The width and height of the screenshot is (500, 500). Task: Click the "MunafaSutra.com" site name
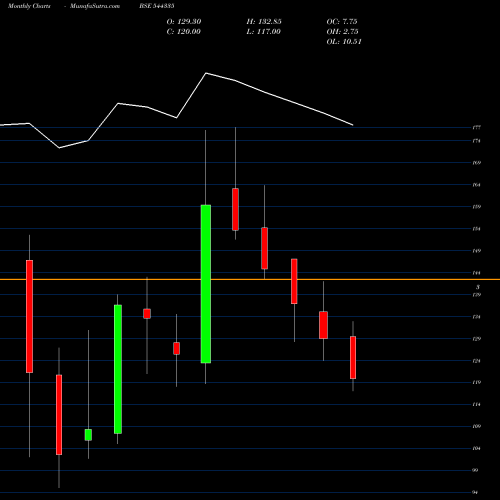click(95, 6)
